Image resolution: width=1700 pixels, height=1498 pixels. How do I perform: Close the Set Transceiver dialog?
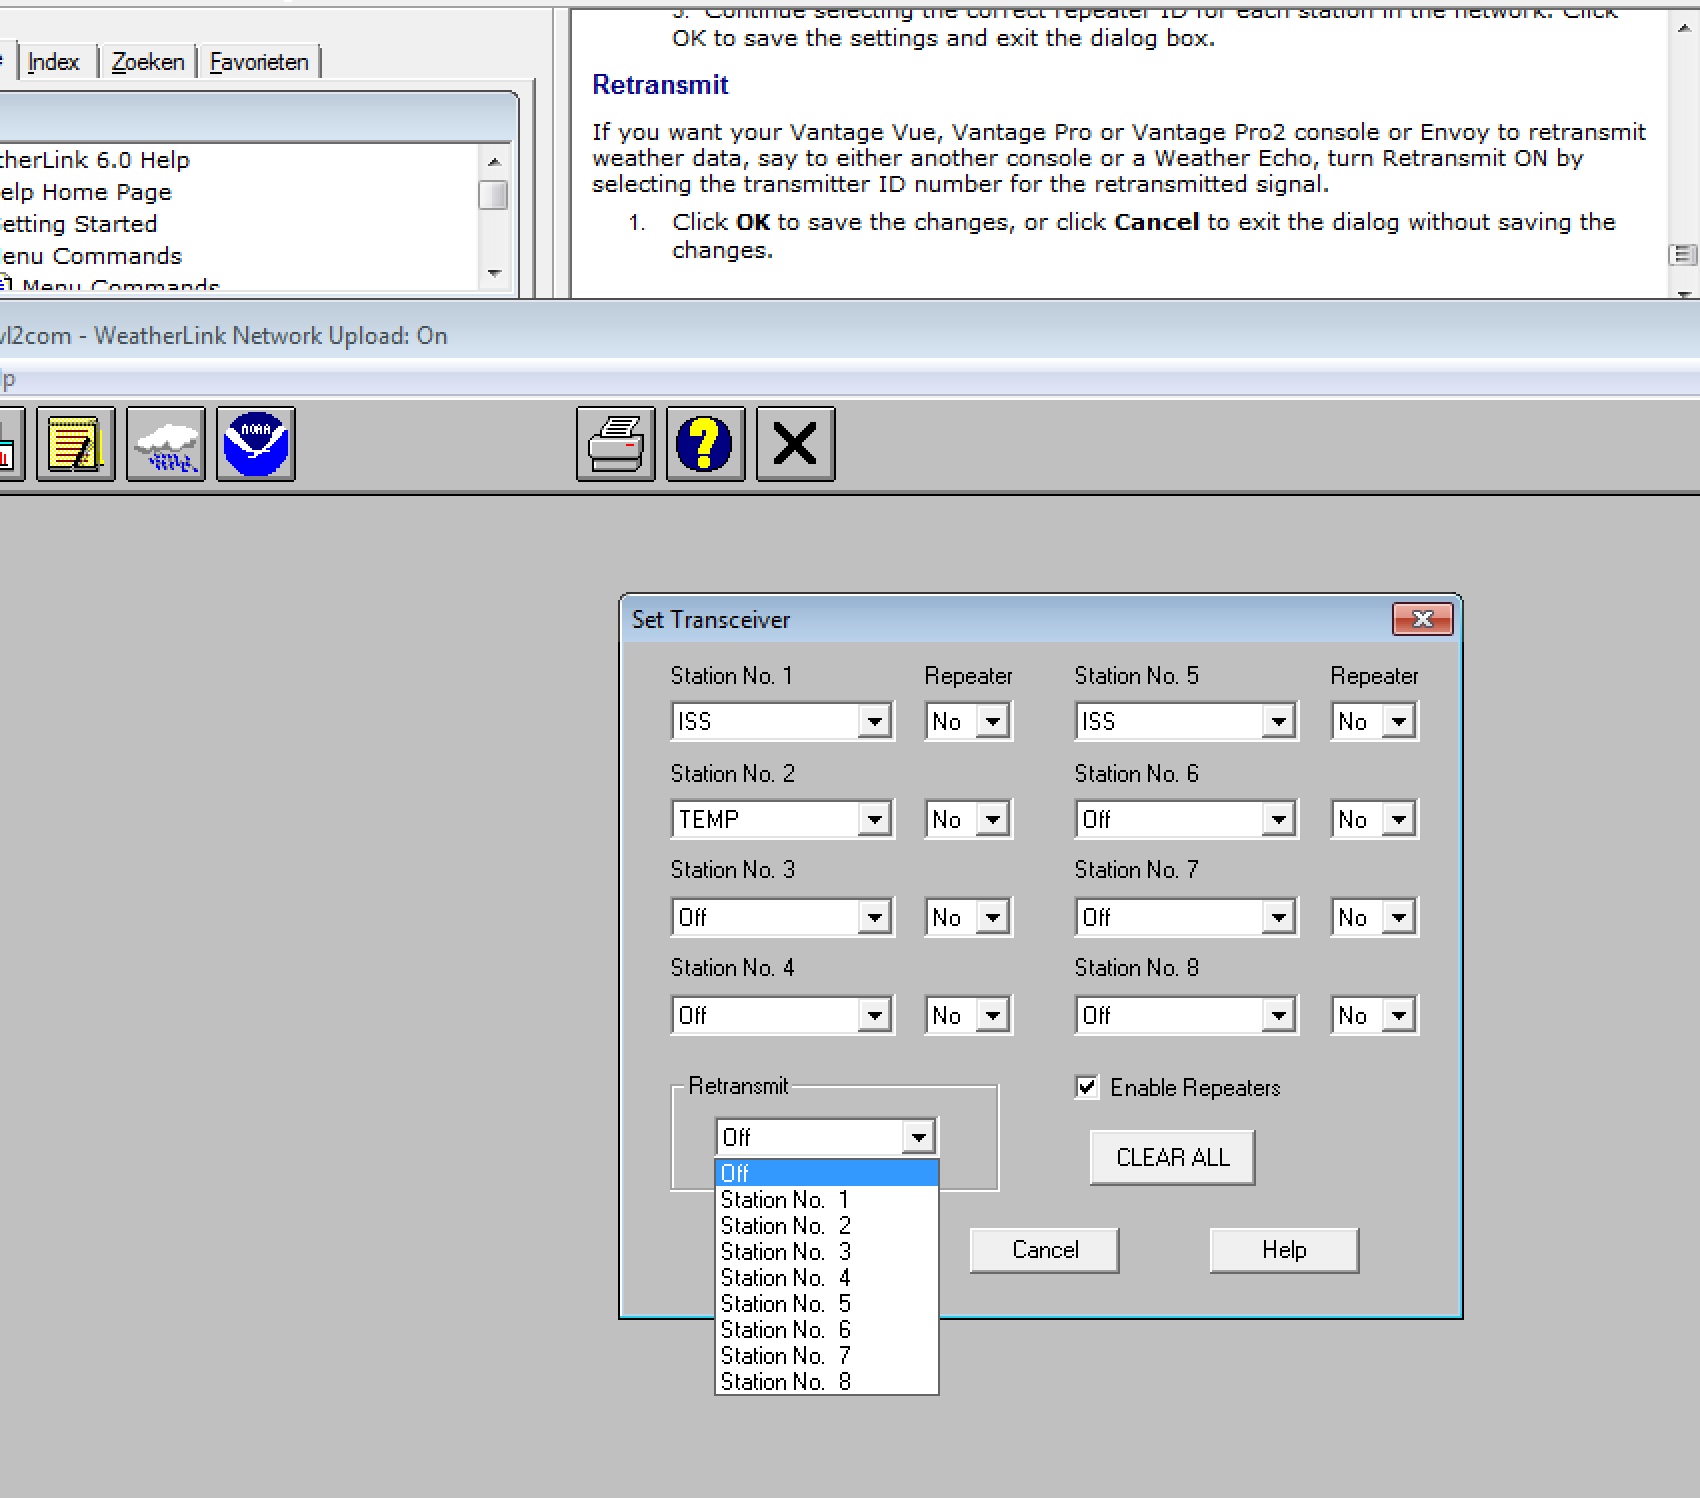(1422, 620)
